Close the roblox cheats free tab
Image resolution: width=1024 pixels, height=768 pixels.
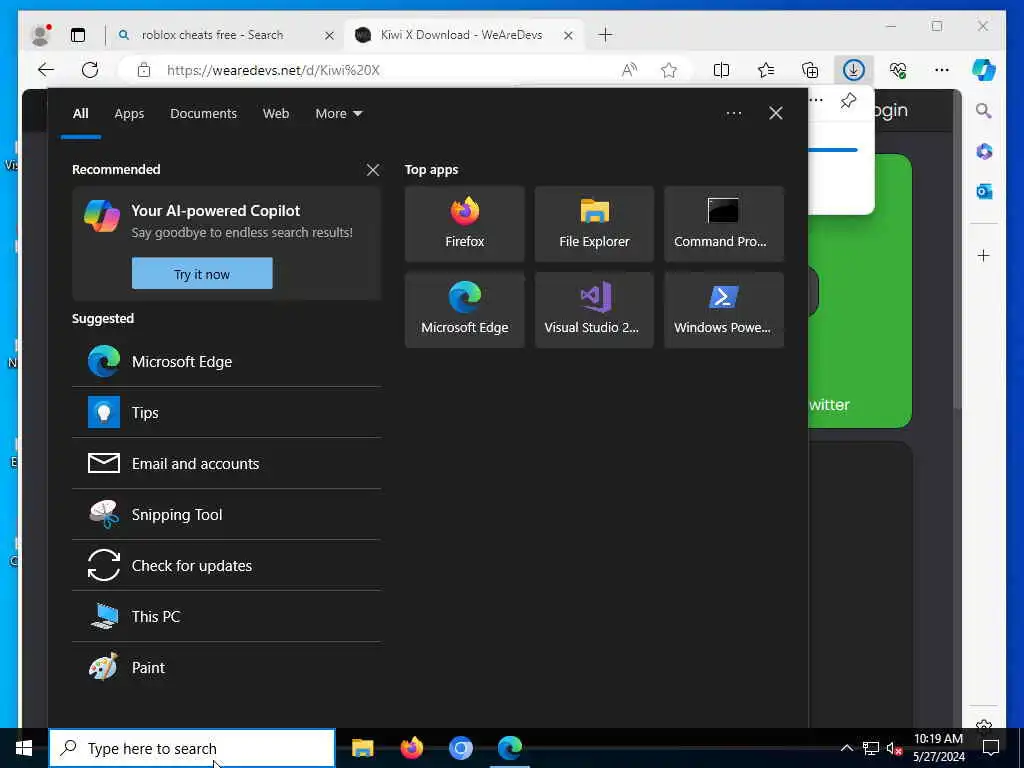coord(329,35)
